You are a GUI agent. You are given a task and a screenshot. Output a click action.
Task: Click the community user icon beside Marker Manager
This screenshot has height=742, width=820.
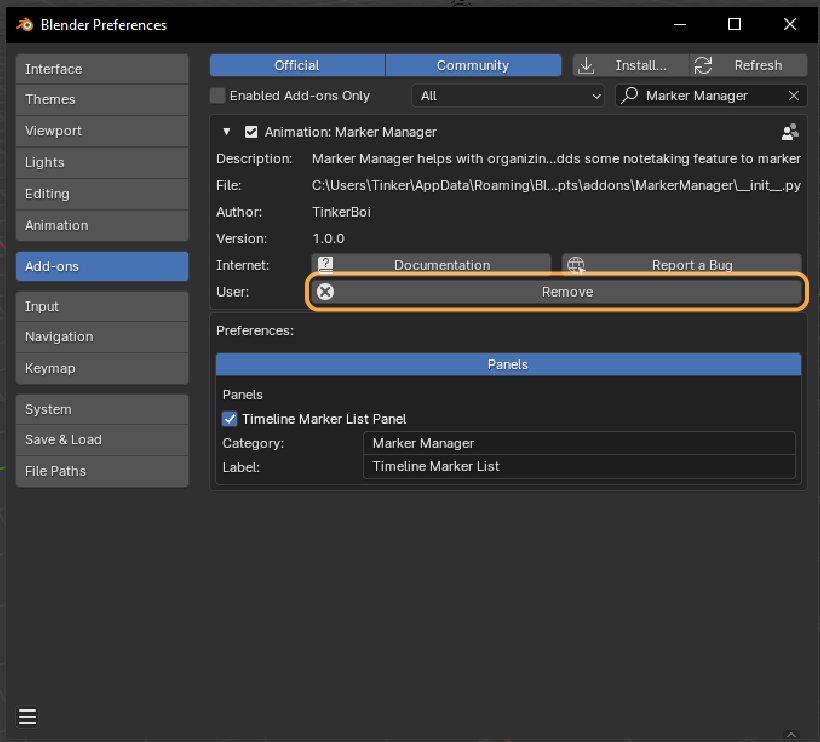[x=790, y=132]
